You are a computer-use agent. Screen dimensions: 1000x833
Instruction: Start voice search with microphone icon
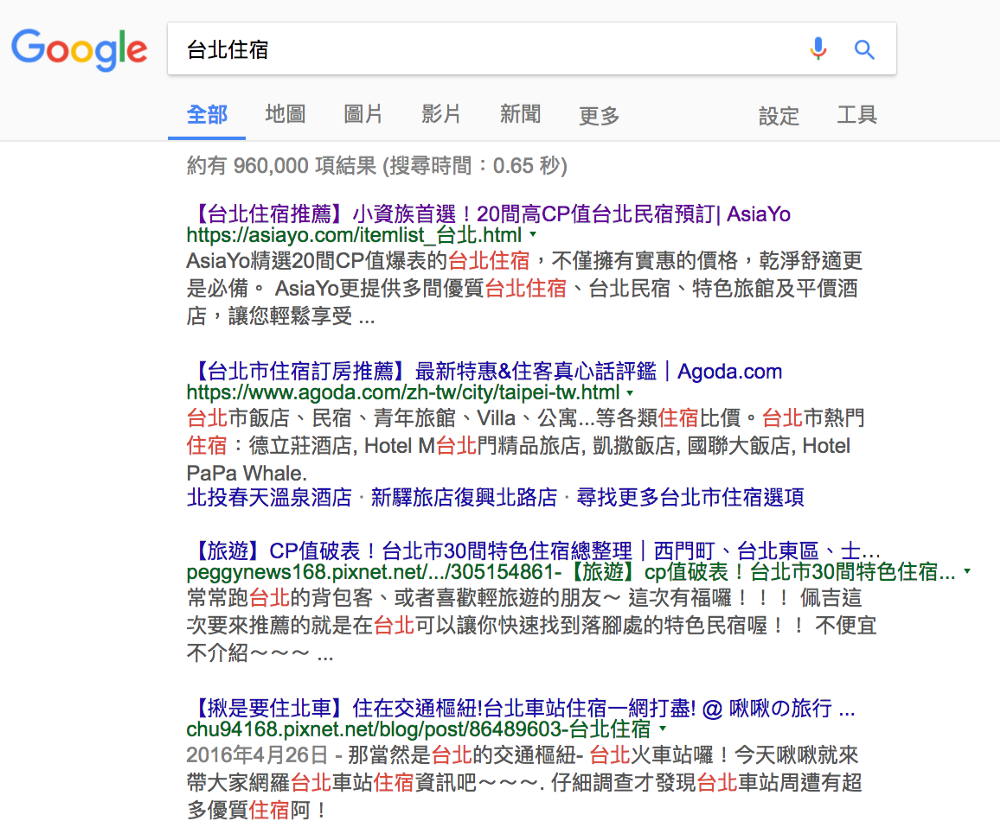coord(818,48)
